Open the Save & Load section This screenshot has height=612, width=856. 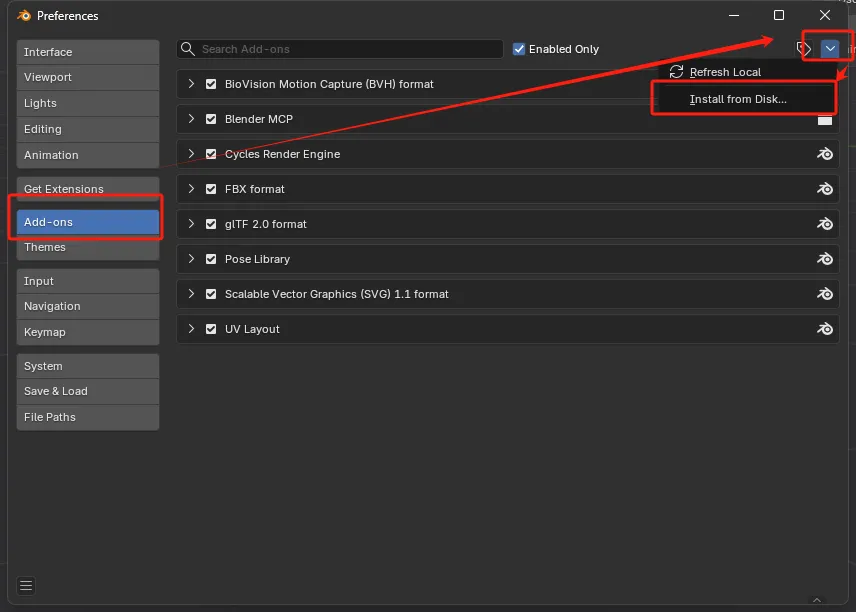pyautogui.click(x=88, y=391)
